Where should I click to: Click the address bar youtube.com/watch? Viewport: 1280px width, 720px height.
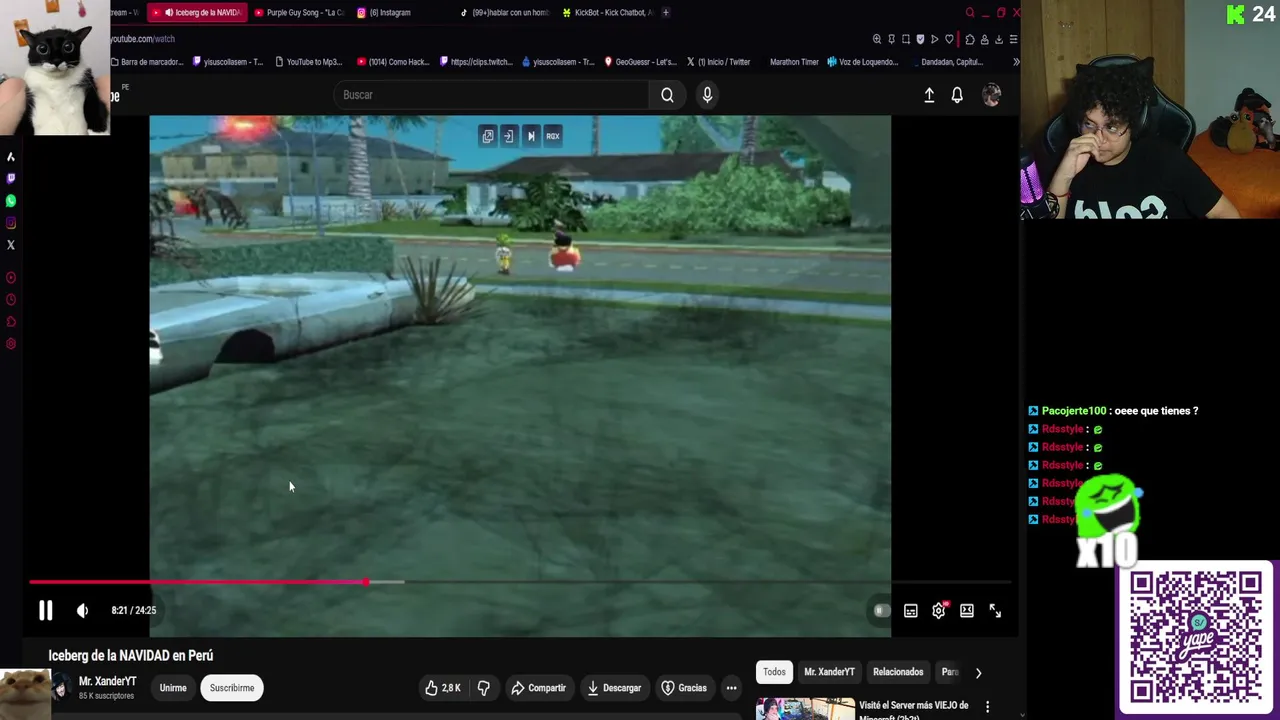click(142, 39)
